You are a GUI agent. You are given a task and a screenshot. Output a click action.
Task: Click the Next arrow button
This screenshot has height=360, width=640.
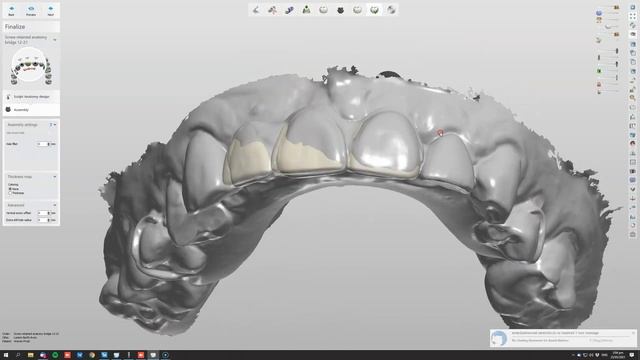click(x=51, y=11)
